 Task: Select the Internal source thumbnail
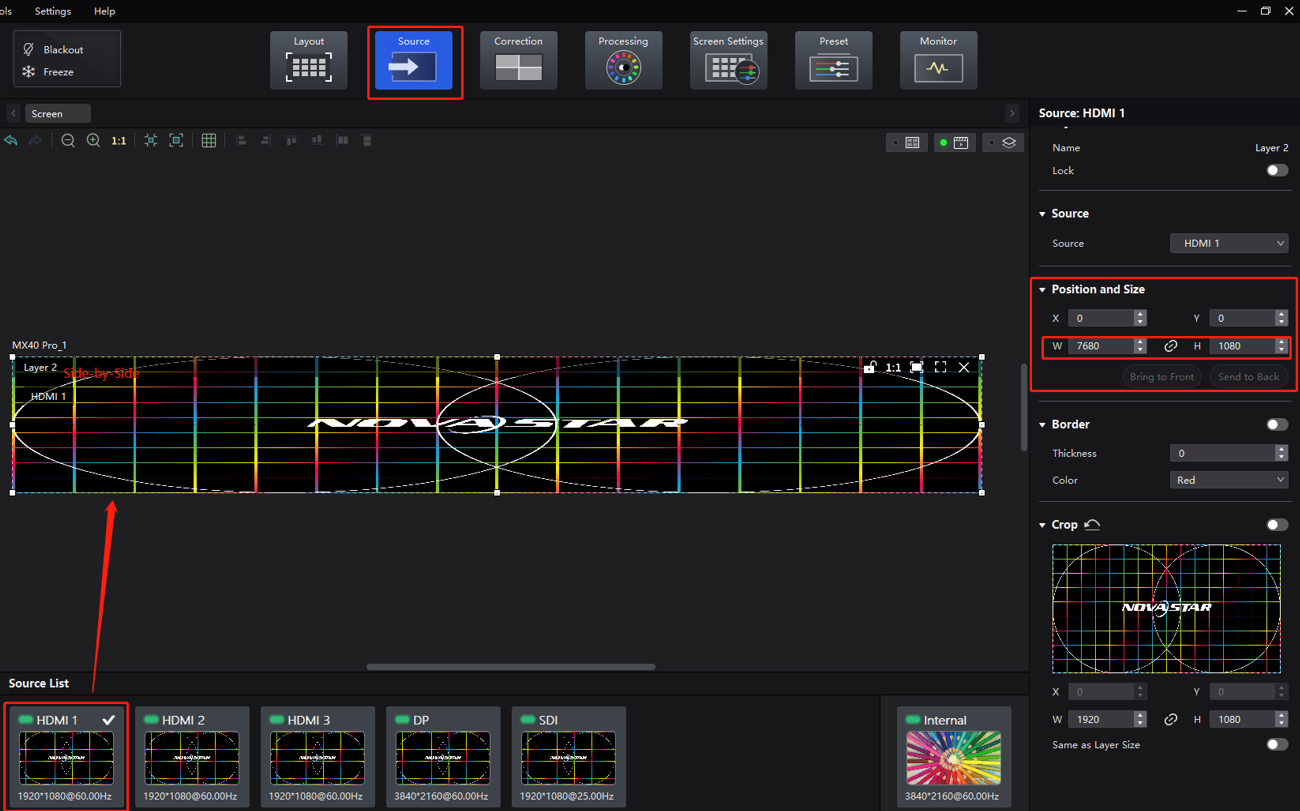point(953,757)
